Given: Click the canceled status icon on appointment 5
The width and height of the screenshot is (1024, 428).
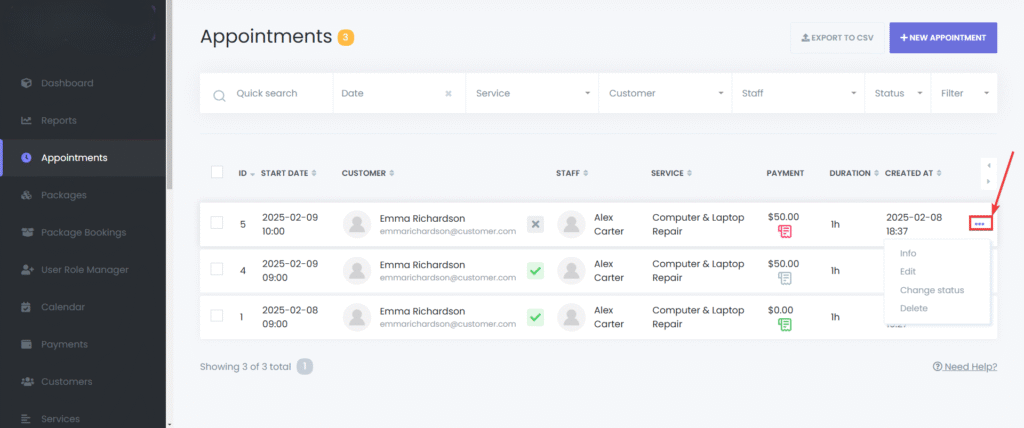Looking at the screenshot, I should click(535, 224).
